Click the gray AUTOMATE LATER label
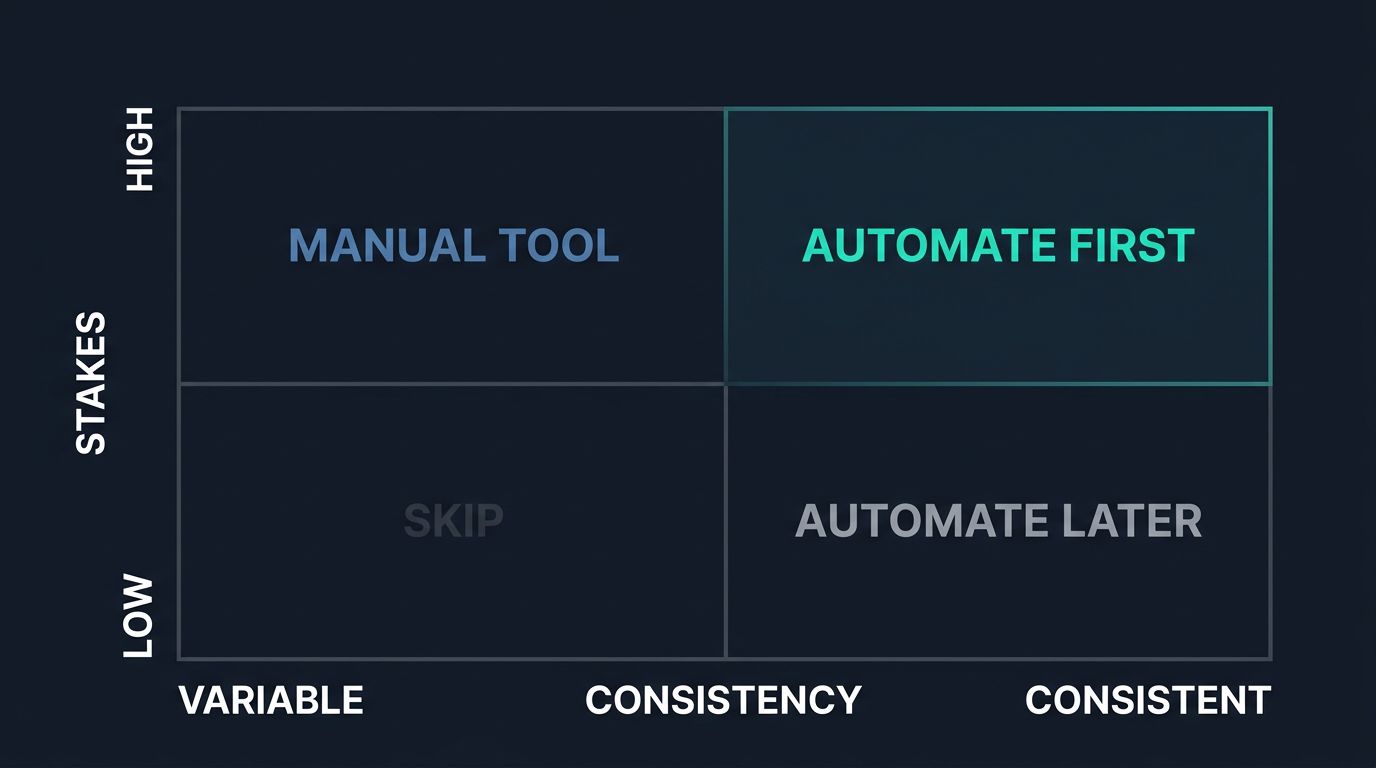The height and width of the screenshot is (768, 1376). point(998,521)
